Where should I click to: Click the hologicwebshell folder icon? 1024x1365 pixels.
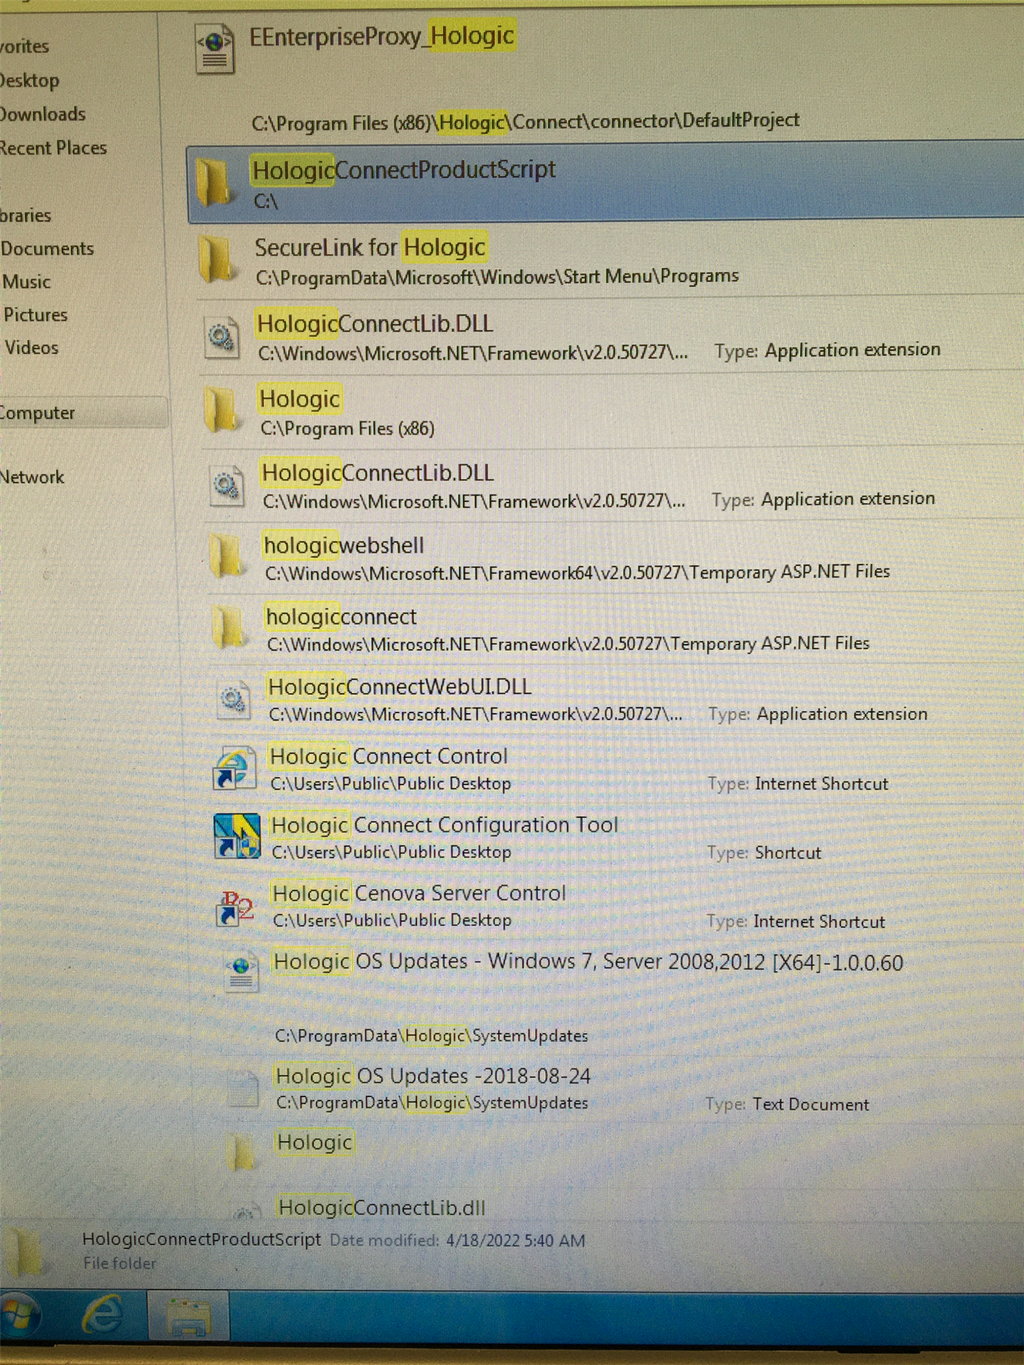227,556
